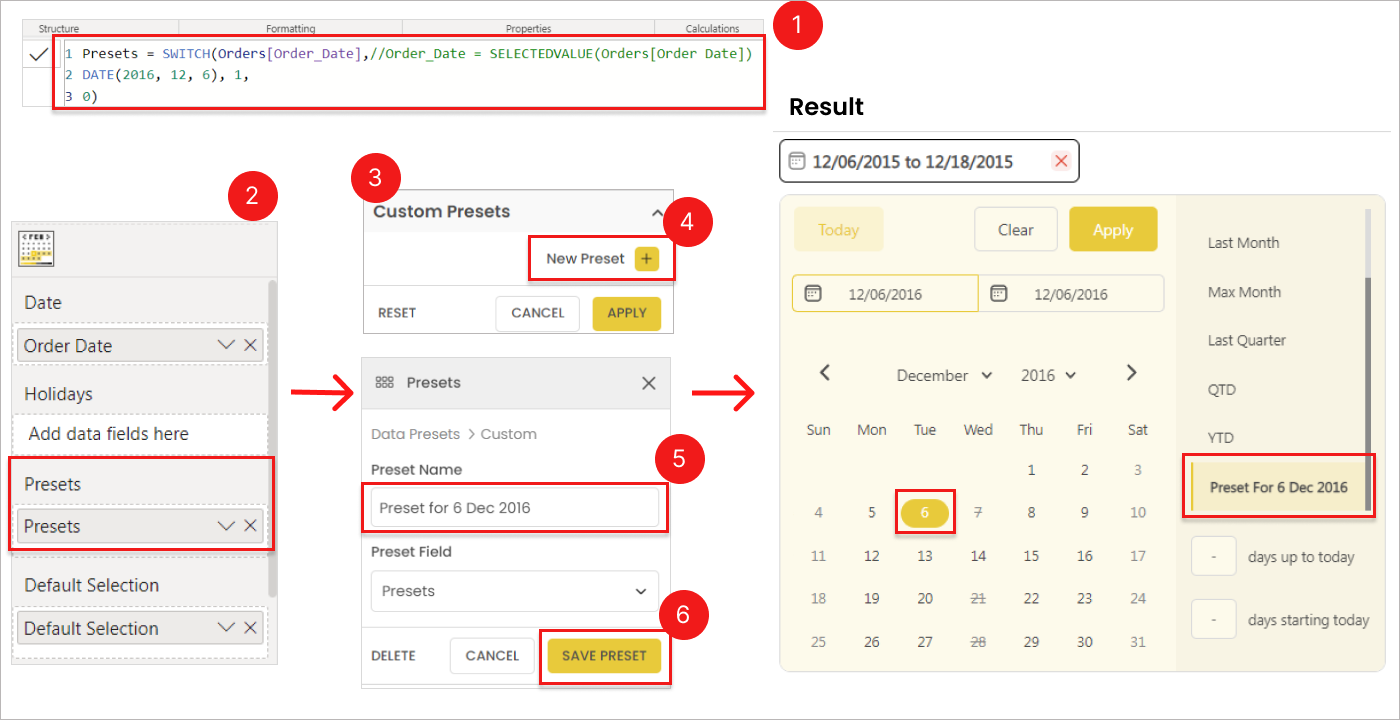
Task: Expand the Preset Field dropdown
Action: pyautogui.click(x=640, y=591)
